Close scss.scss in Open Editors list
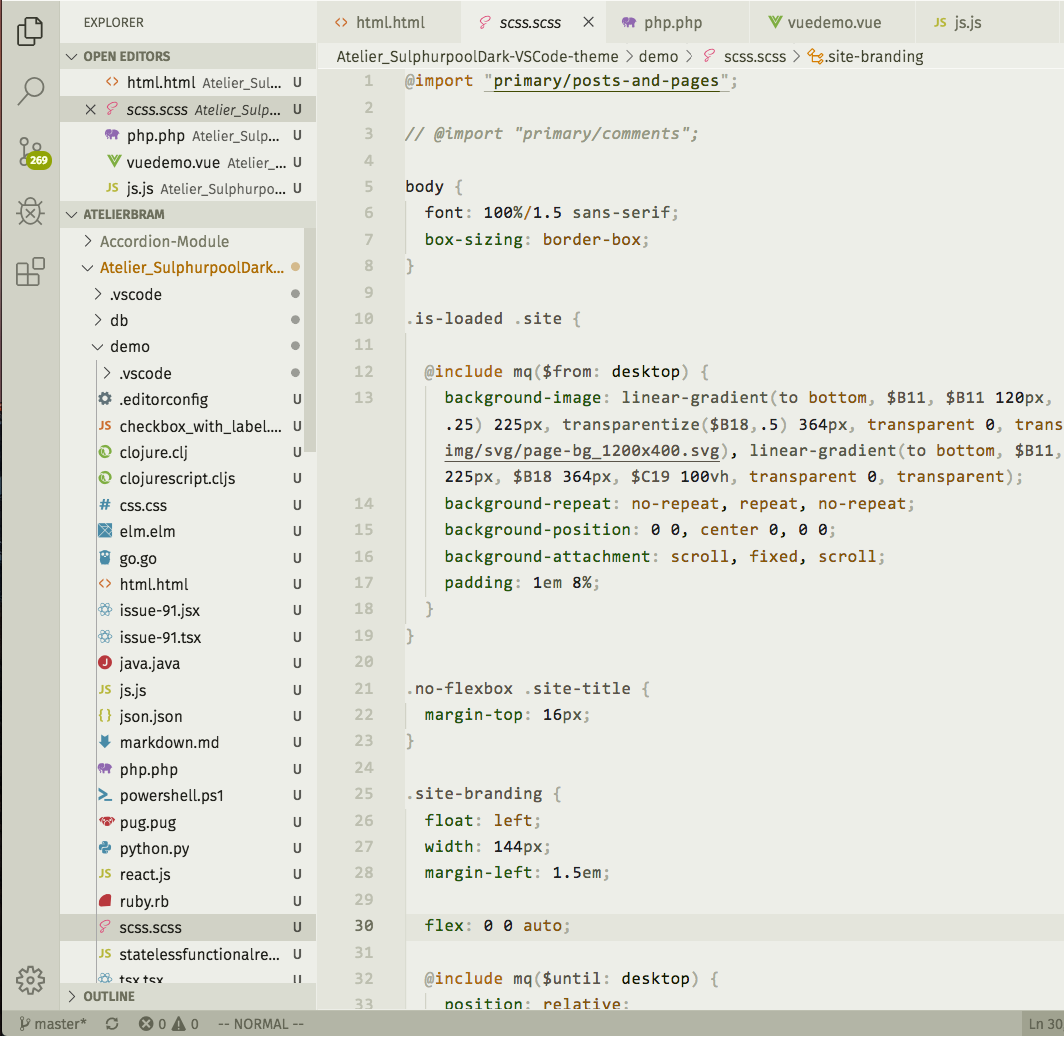 coord(92,110)
